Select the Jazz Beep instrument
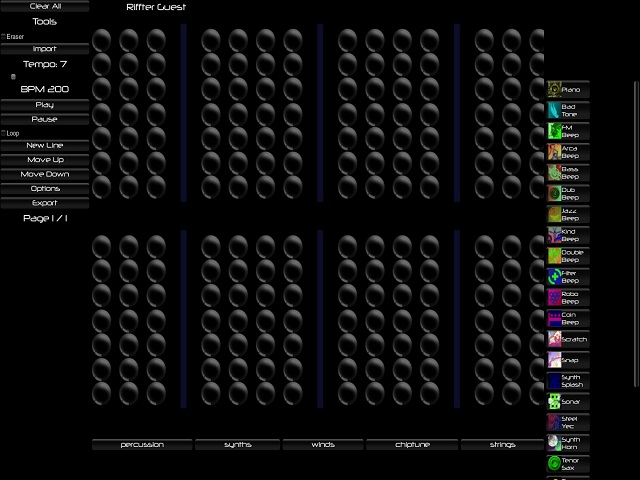This screenshot has width=640, height=480. (568, 214)
